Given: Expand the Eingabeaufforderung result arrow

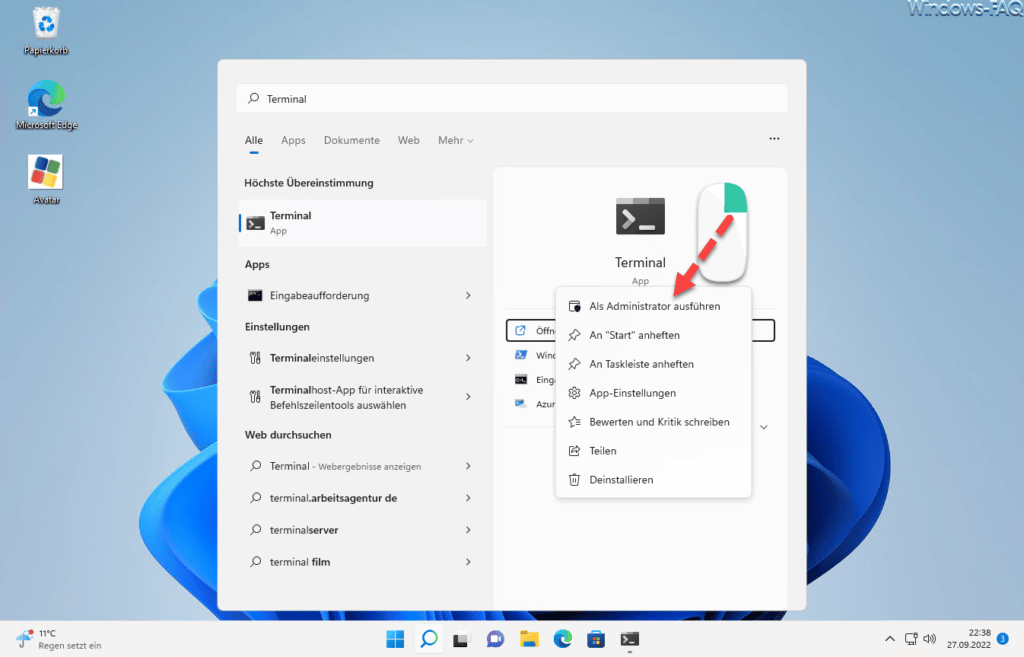Looking at the screenshot, I should (x=468, y=295).
